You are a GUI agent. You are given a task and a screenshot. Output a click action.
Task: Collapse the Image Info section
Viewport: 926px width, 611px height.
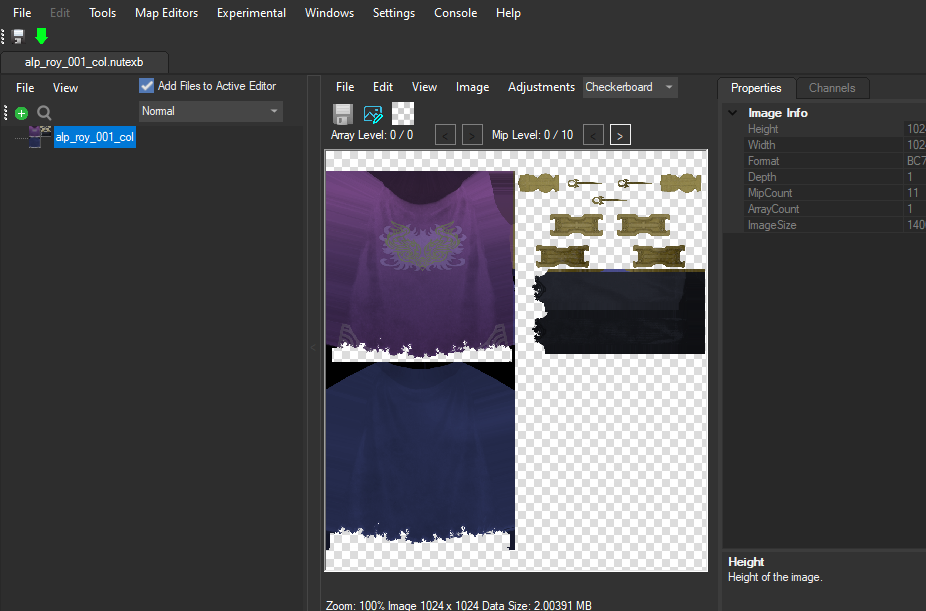point(733,112)
